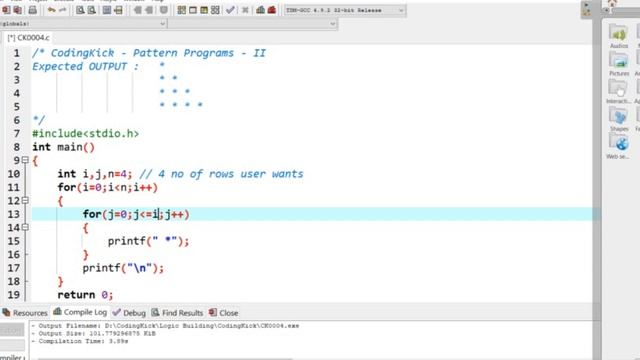Switch to the Debug tab
The height and width of the screenshot is (360, 640).
point(129,313)
